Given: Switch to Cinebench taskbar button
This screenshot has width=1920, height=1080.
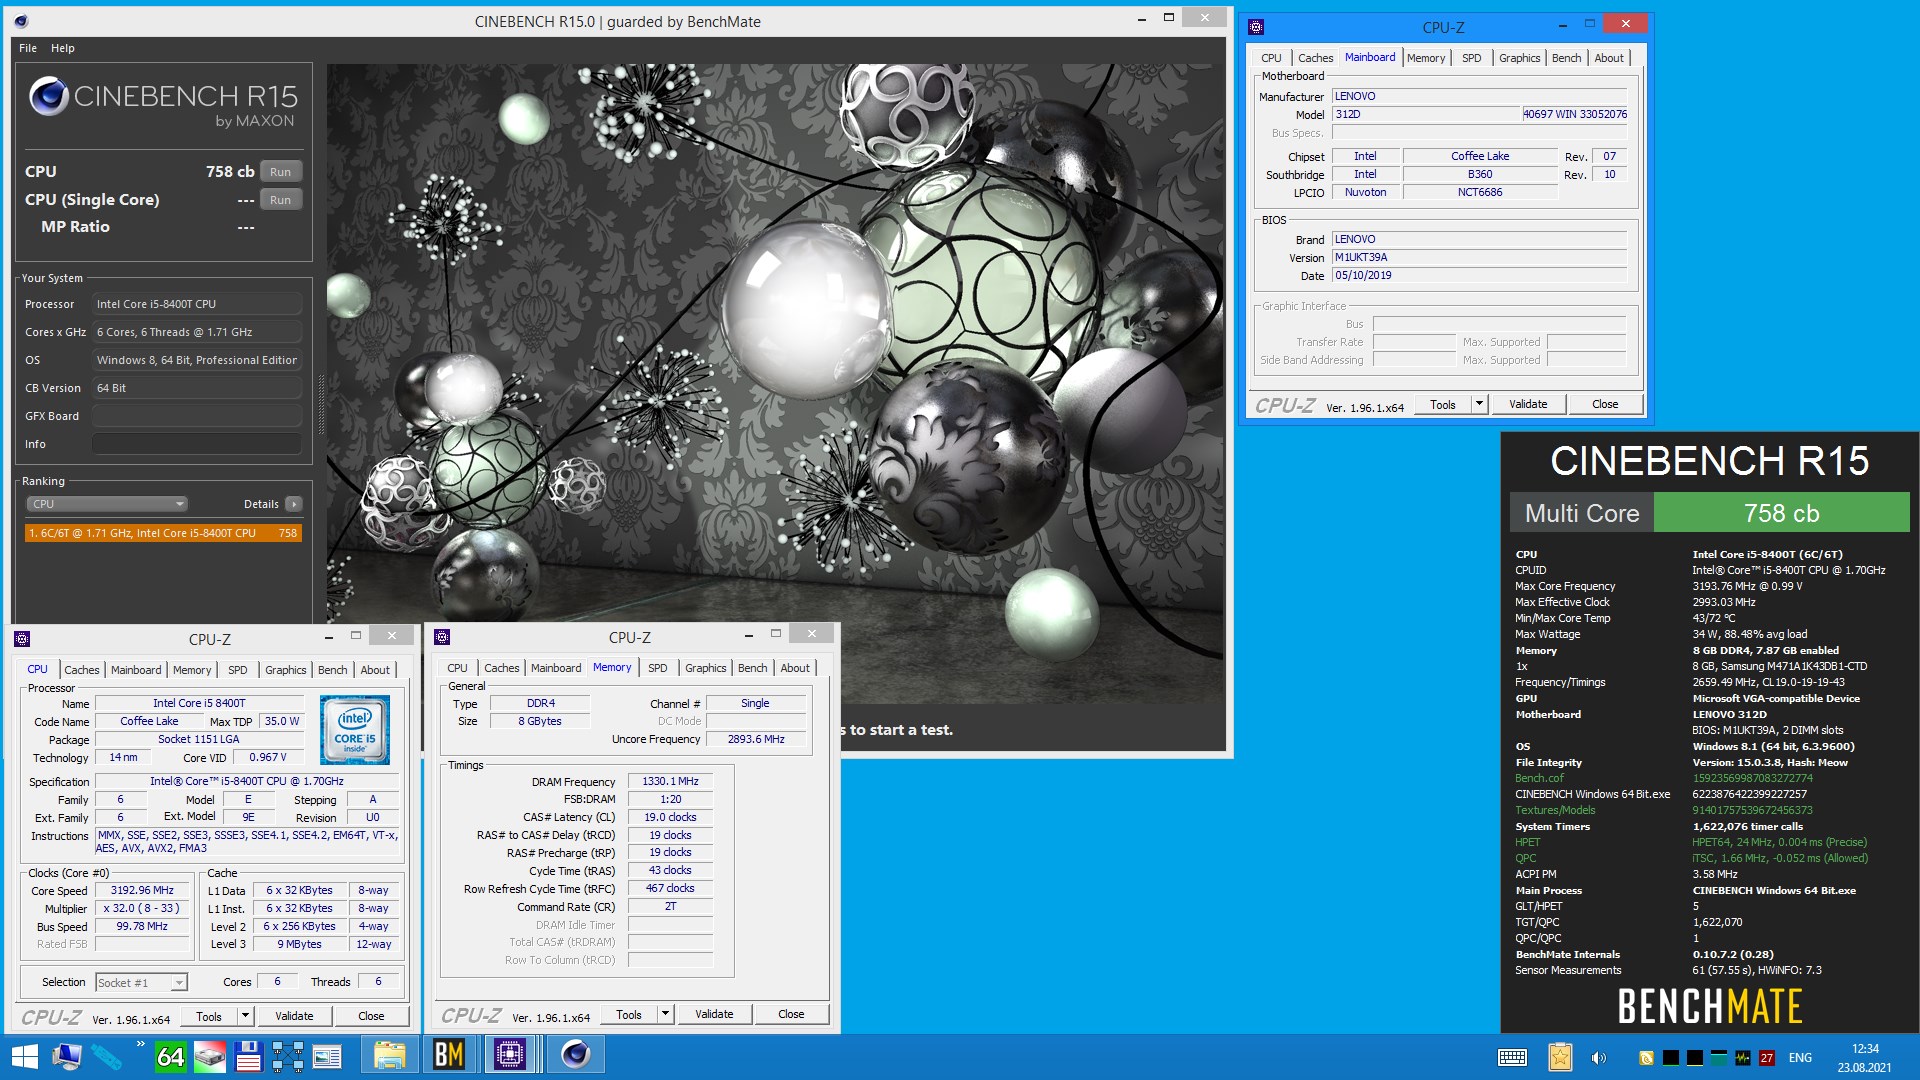Looking at the screenshot, I should pos(575,1055).
